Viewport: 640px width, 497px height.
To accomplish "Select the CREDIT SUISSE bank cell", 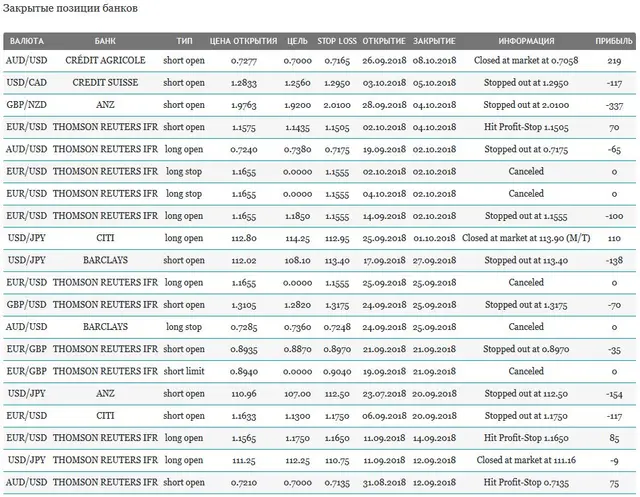I will coord(105,82).
